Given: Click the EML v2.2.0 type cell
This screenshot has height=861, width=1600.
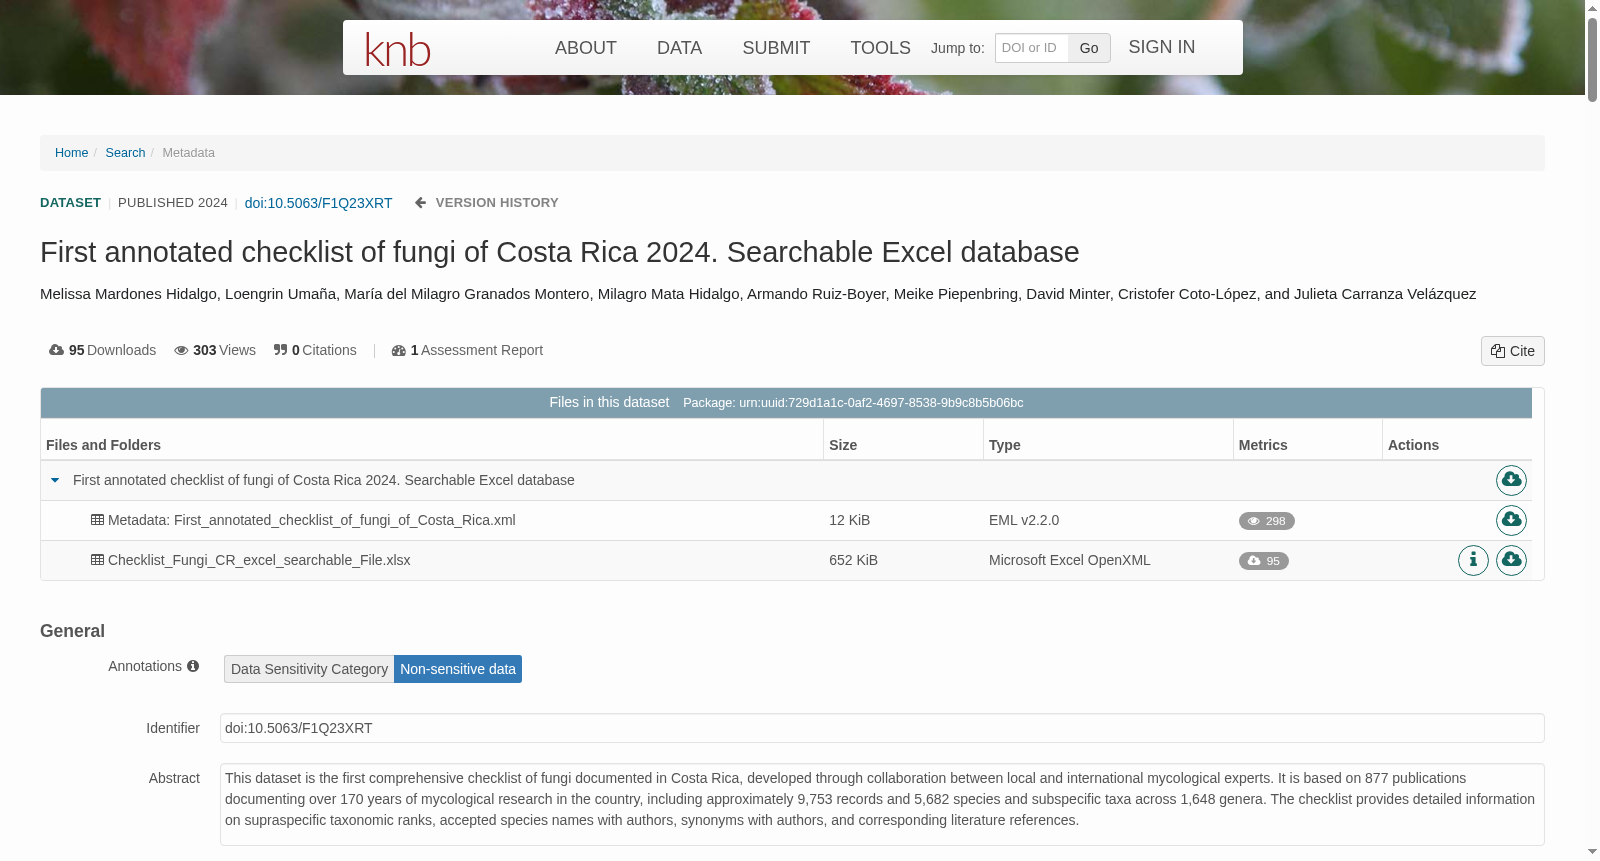Looking at the screenshot, I should click(x=1024, y=520).
